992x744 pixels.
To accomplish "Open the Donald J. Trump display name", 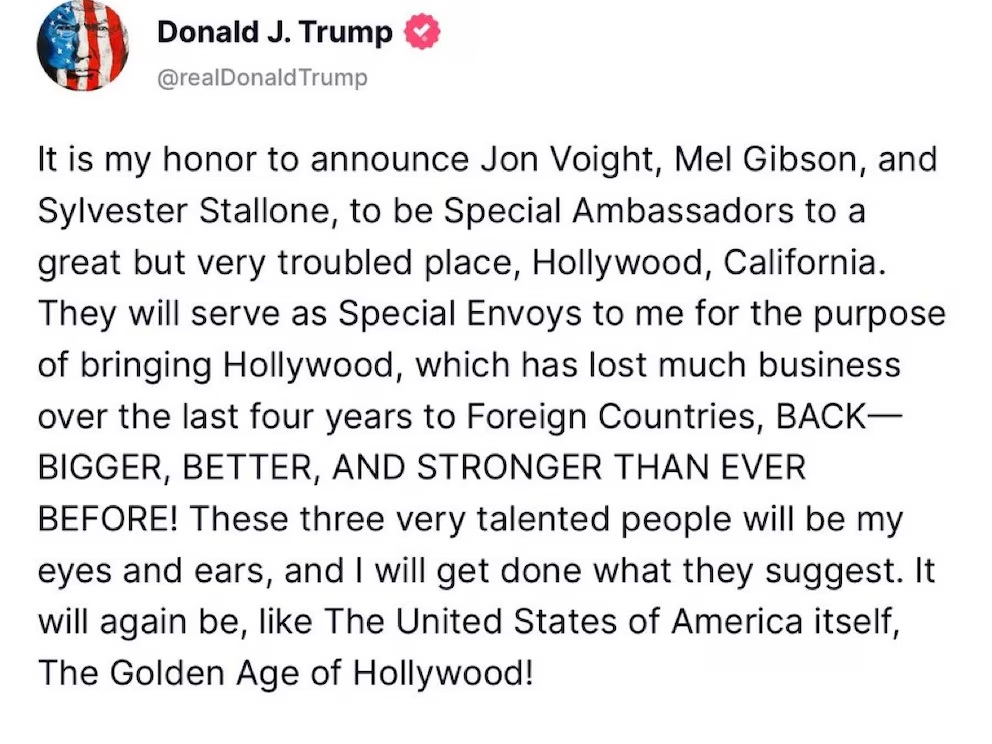I will point(275,34).
